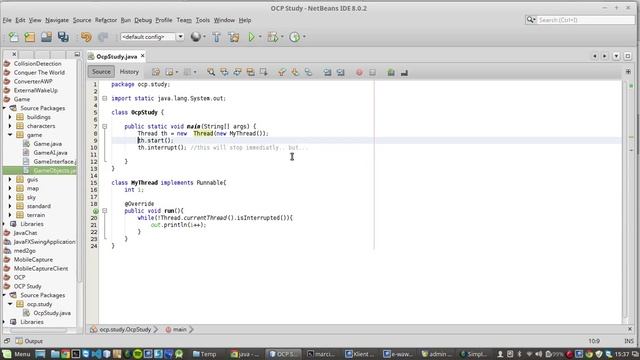Open the default config combo box
This screenshot has width=640, height=360.
tap(152, 37)
